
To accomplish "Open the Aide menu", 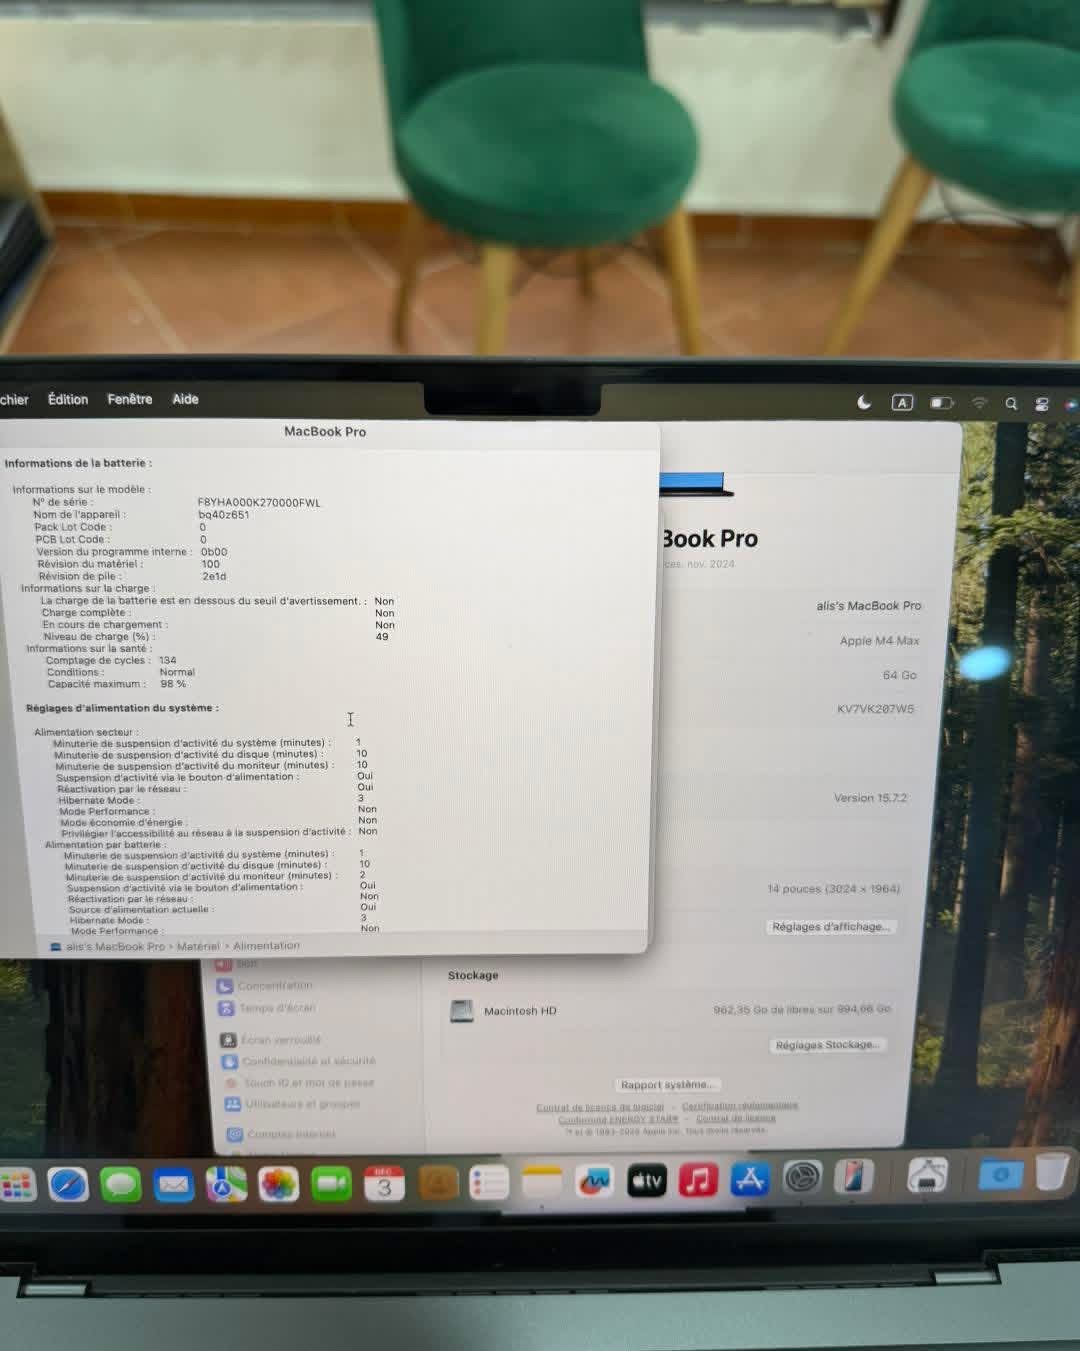I will click(185, 399).
